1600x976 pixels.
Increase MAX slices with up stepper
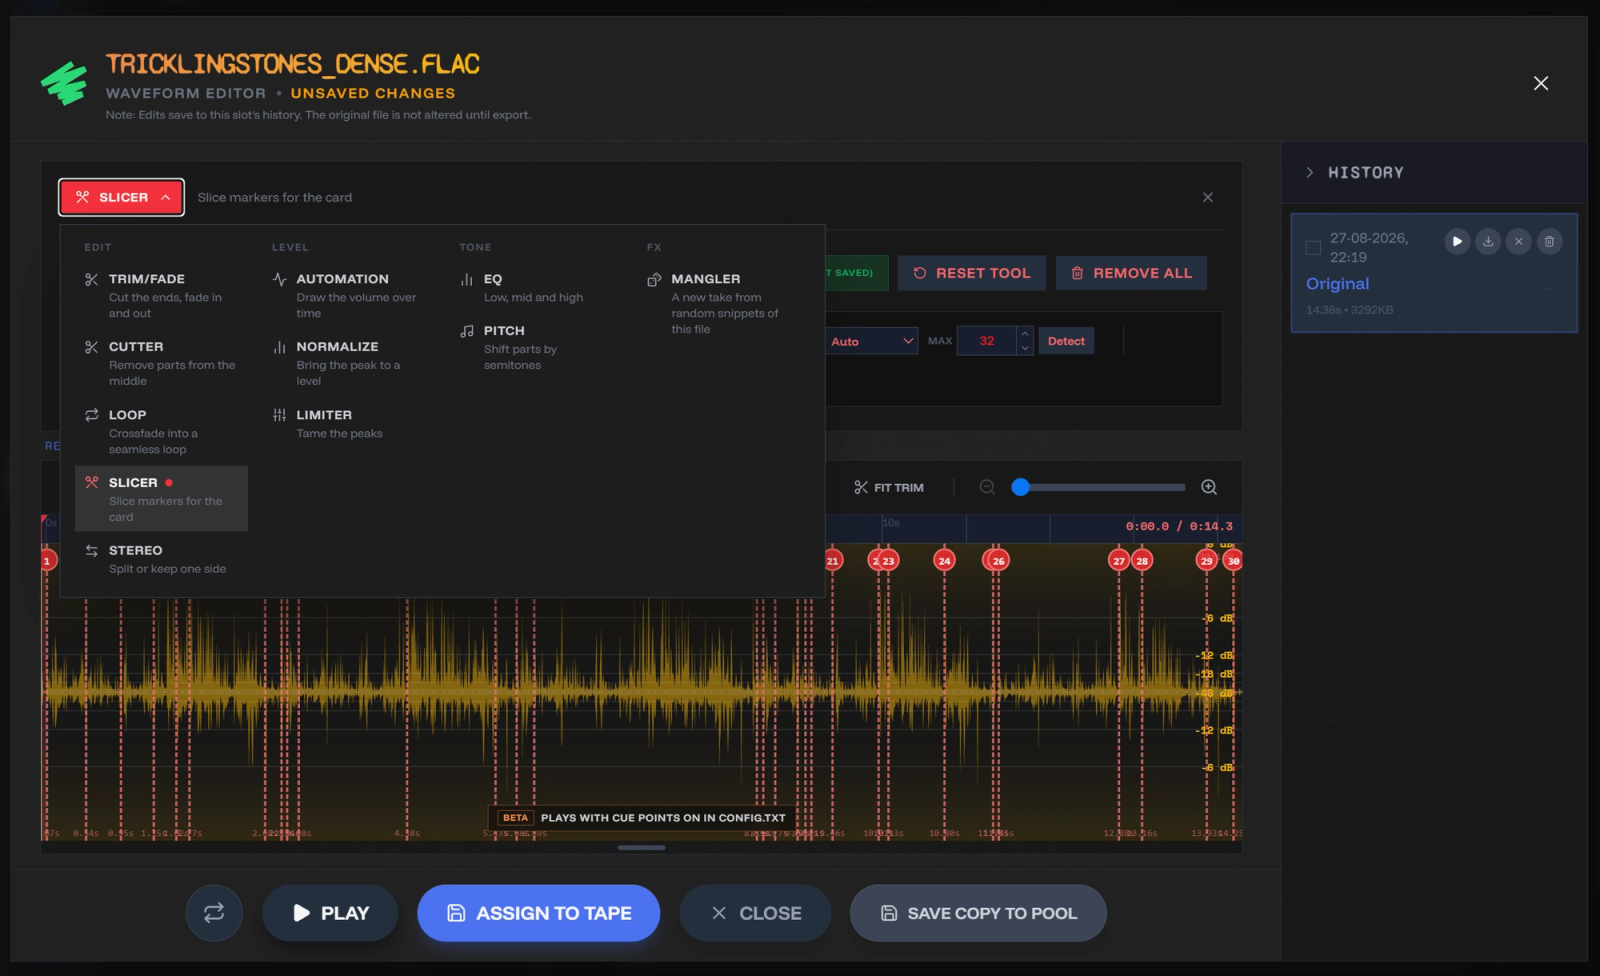point(1025,334)
